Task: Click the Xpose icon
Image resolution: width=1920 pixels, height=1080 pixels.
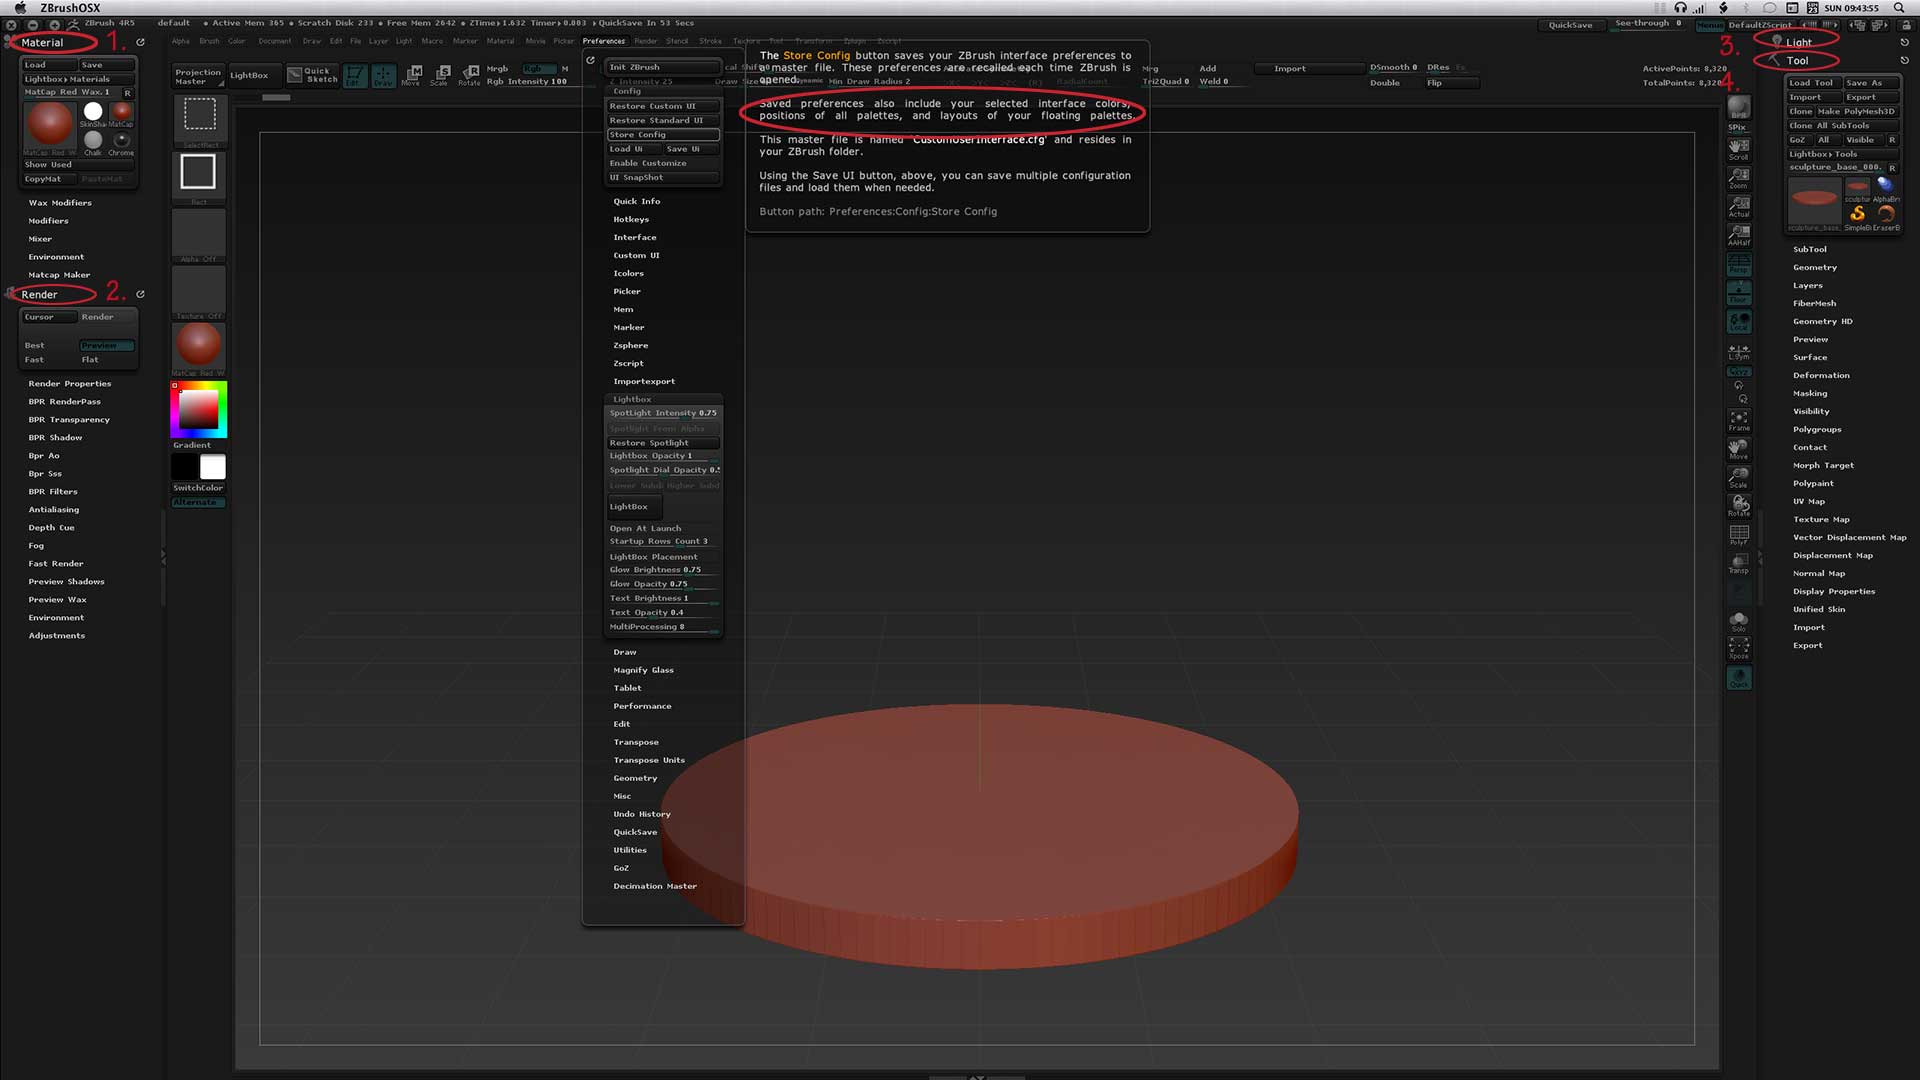Action: coord(1739,649)
